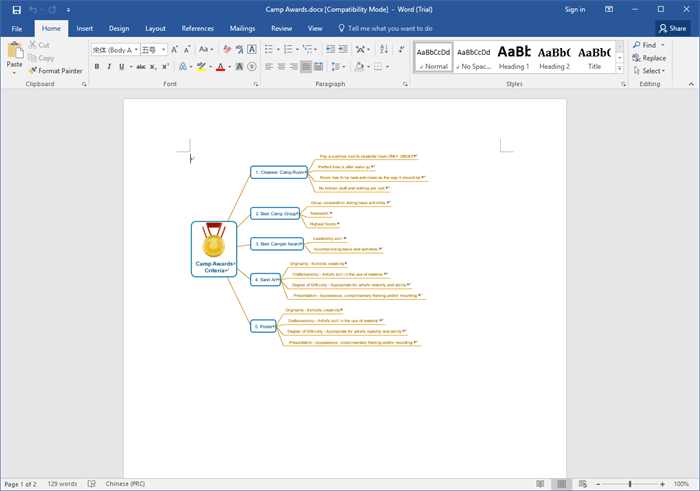Apply Title style

pos(595,57)
